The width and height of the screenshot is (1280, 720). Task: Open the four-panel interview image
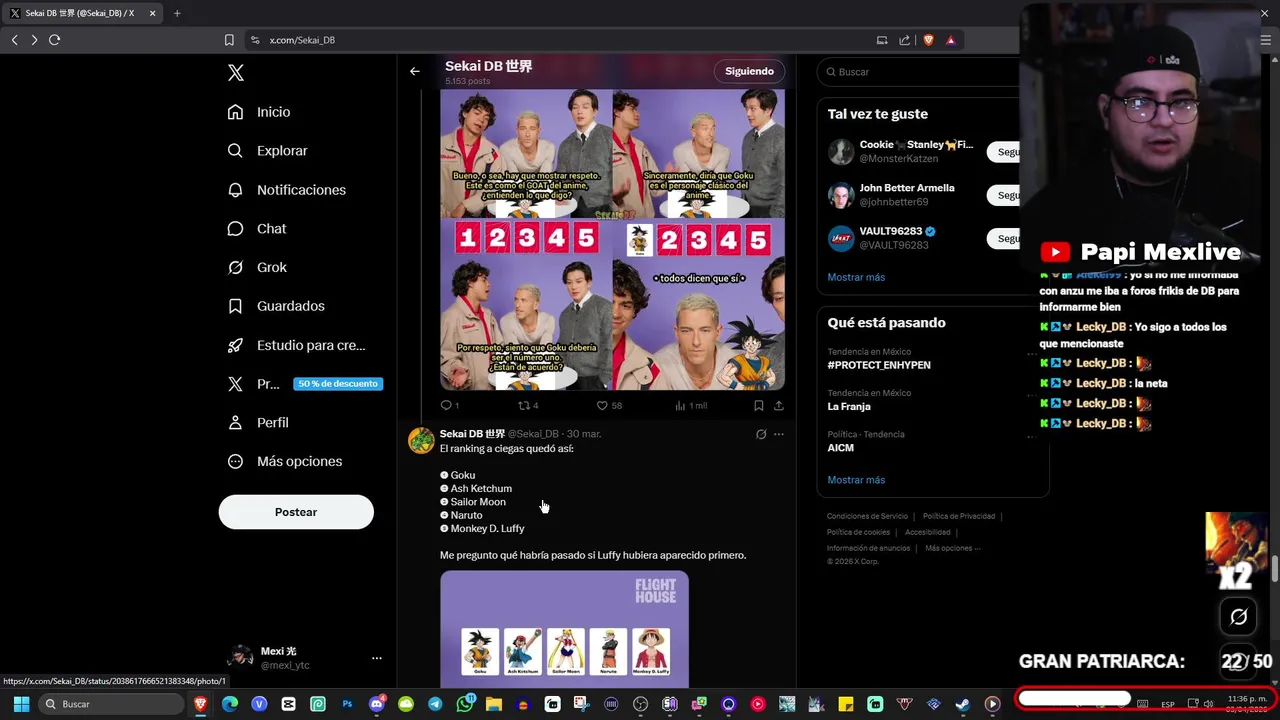(x=612, y=239)
